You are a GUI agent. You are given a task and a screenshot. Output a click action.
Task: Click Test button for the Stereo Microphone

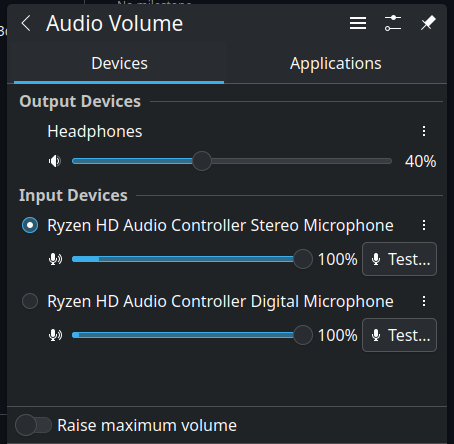pyautogui.click(x=399, y=259)
